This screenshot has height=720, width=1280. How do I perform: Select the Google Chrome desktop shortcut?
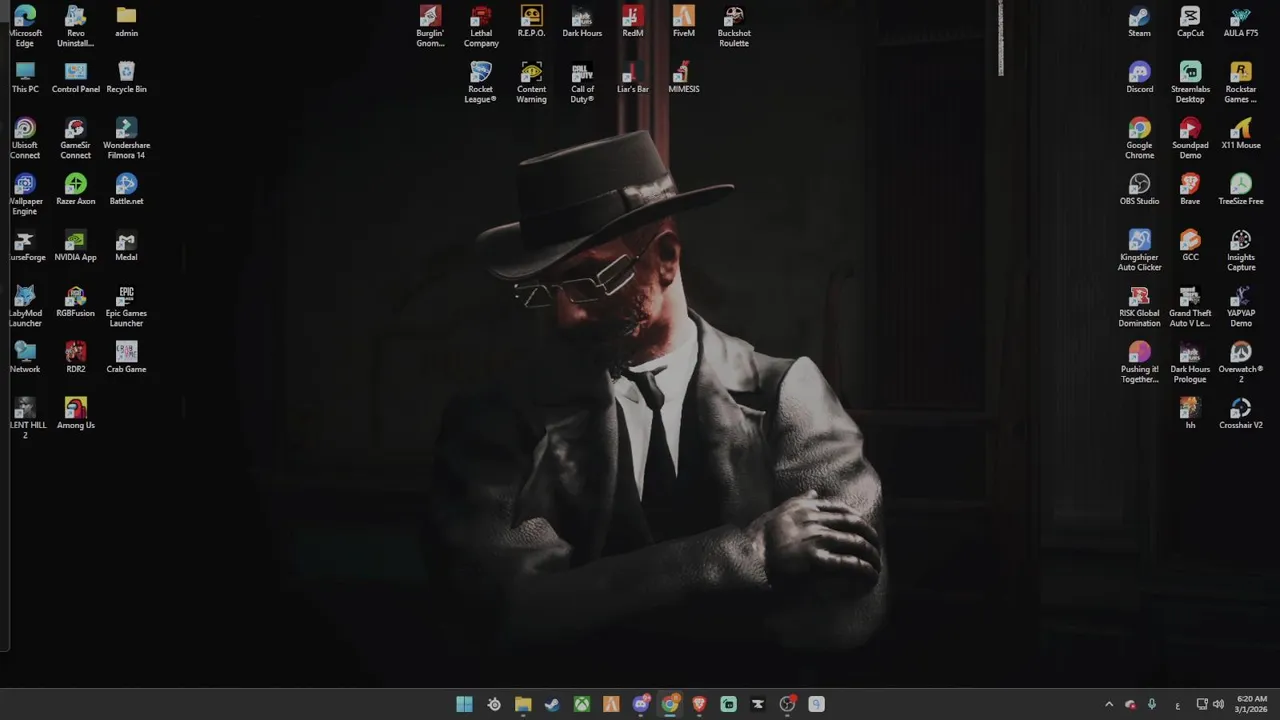(x=1139, y=139)
